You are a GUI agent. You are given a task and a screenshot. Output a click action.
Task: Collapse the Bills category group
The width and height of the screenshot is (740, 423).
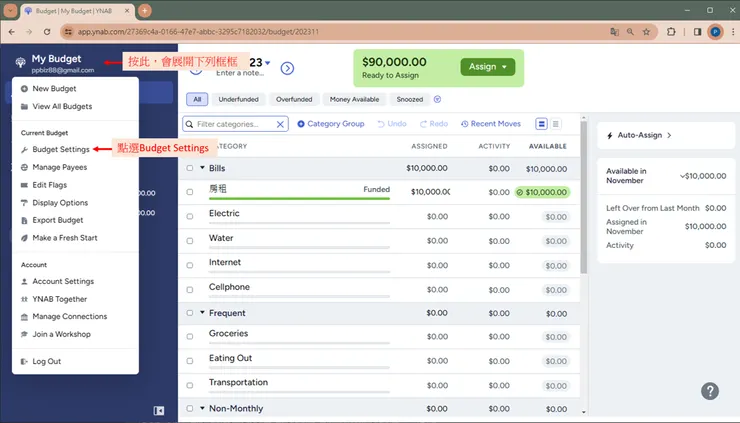[202, 168]
